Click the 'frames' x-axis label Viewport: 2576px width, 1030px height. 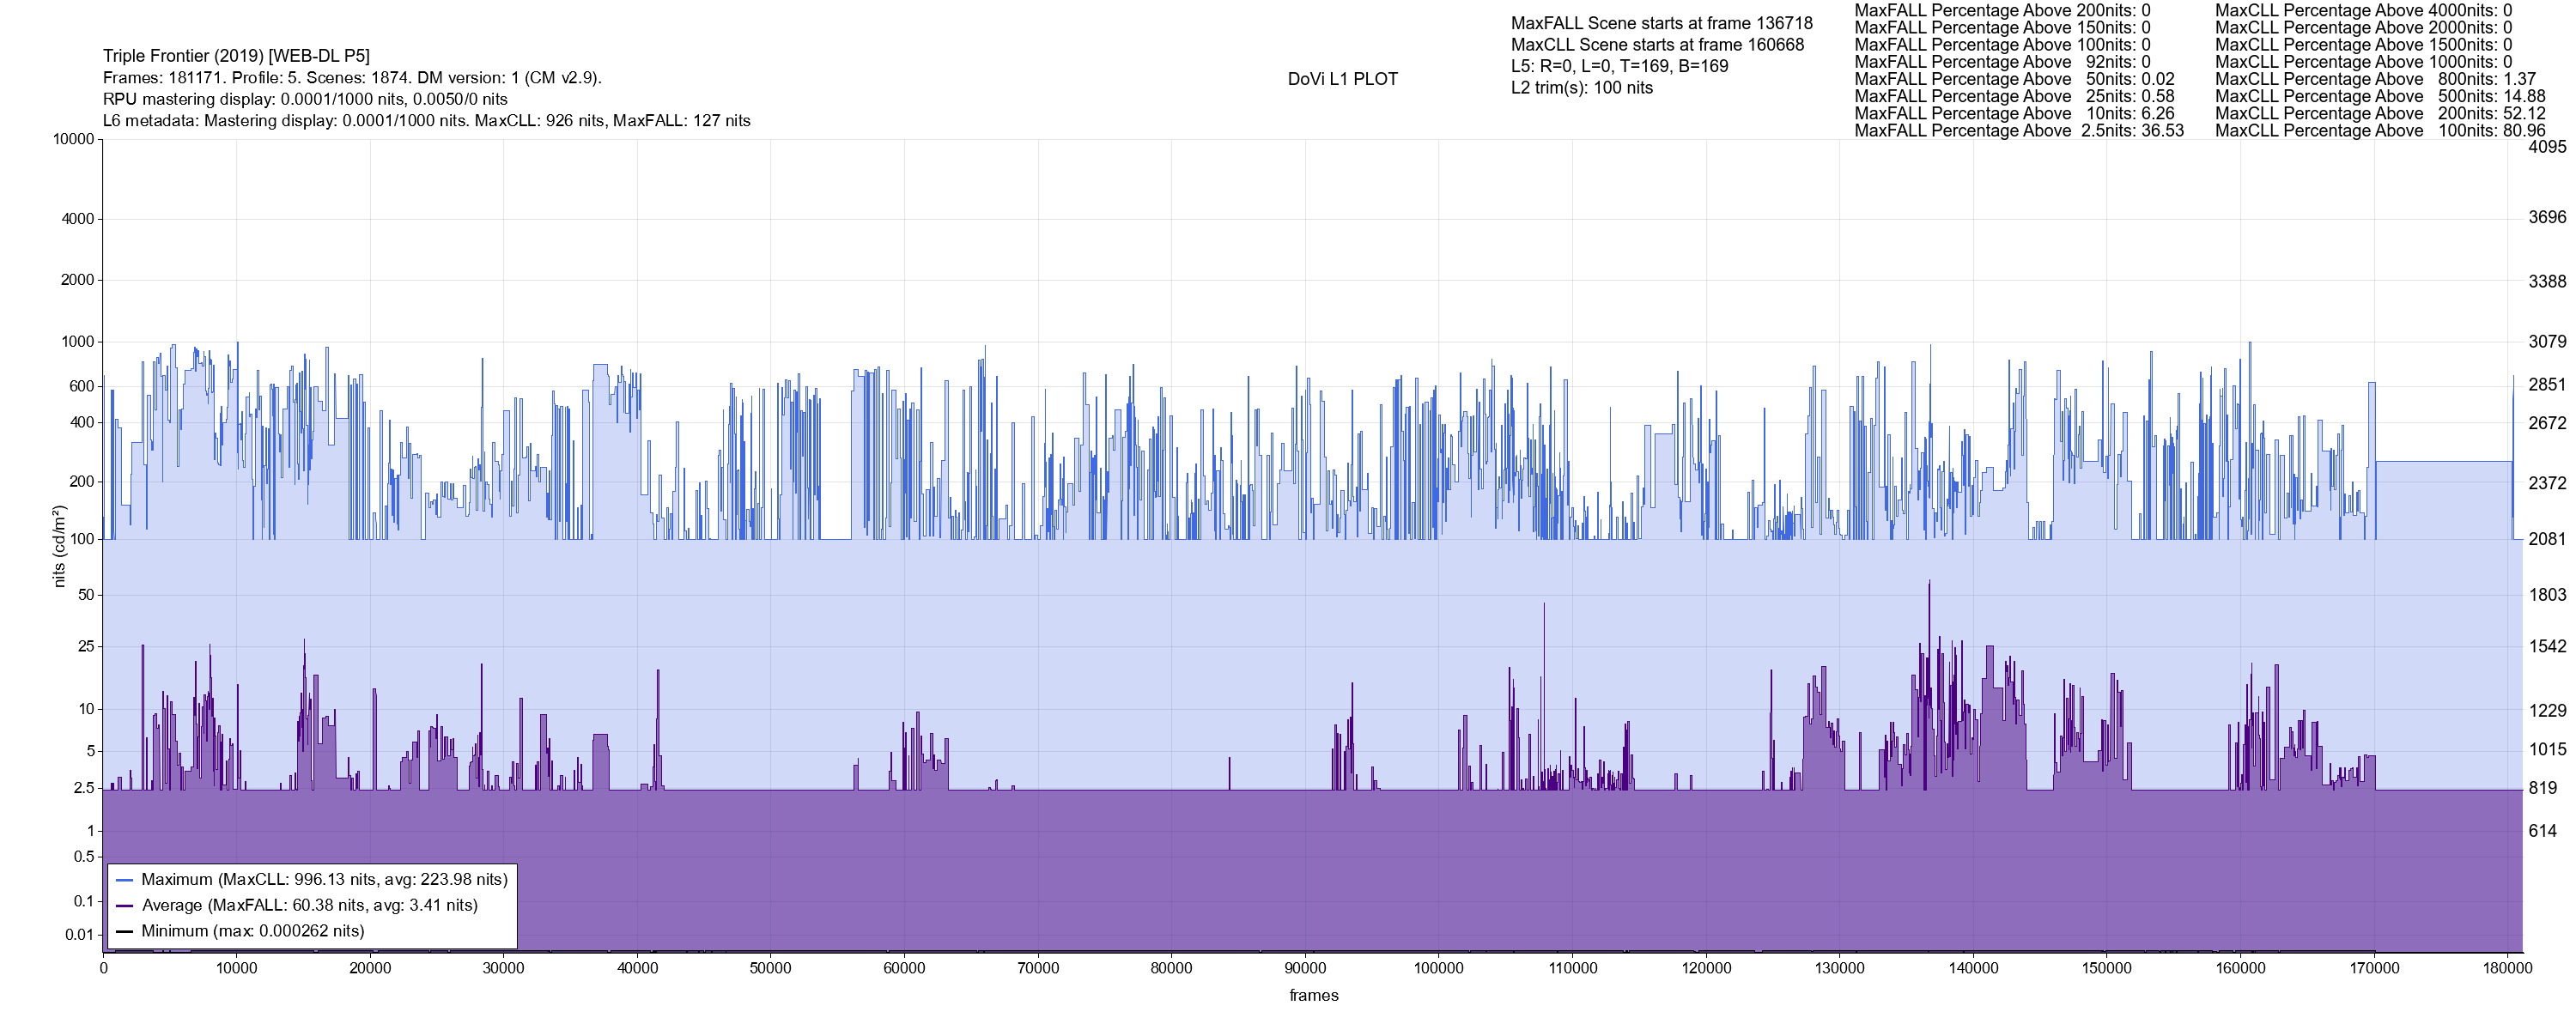1313,996
